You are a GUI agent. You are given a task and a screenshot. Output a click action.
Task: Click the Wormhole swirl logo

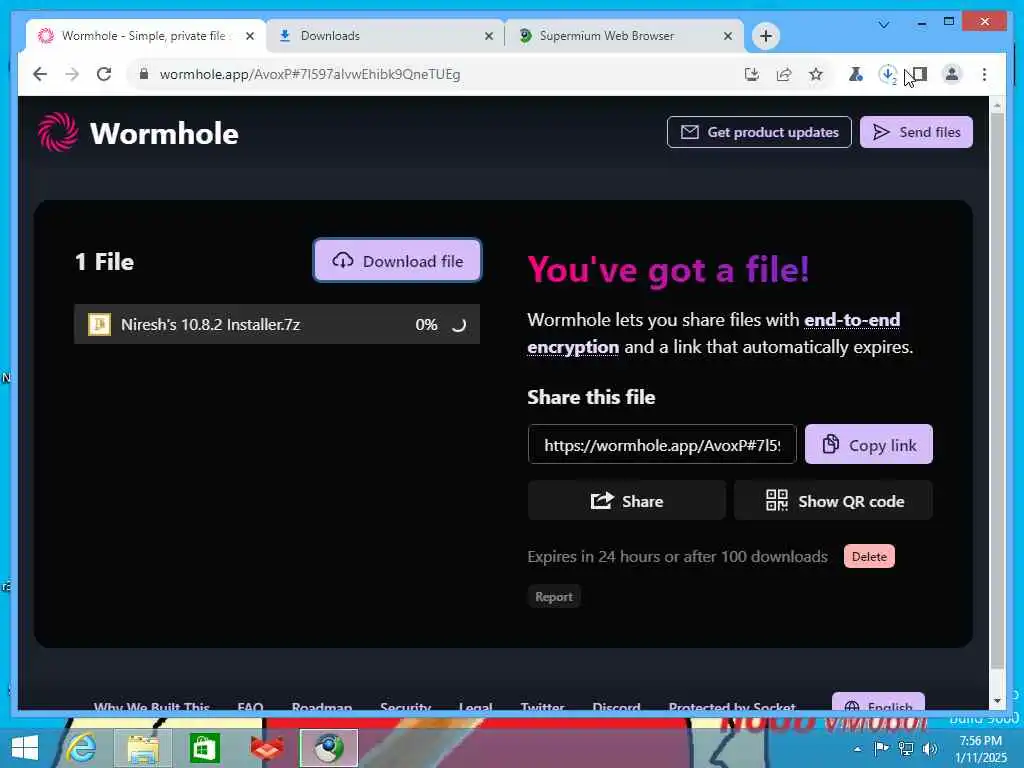(x=57, y=132)
